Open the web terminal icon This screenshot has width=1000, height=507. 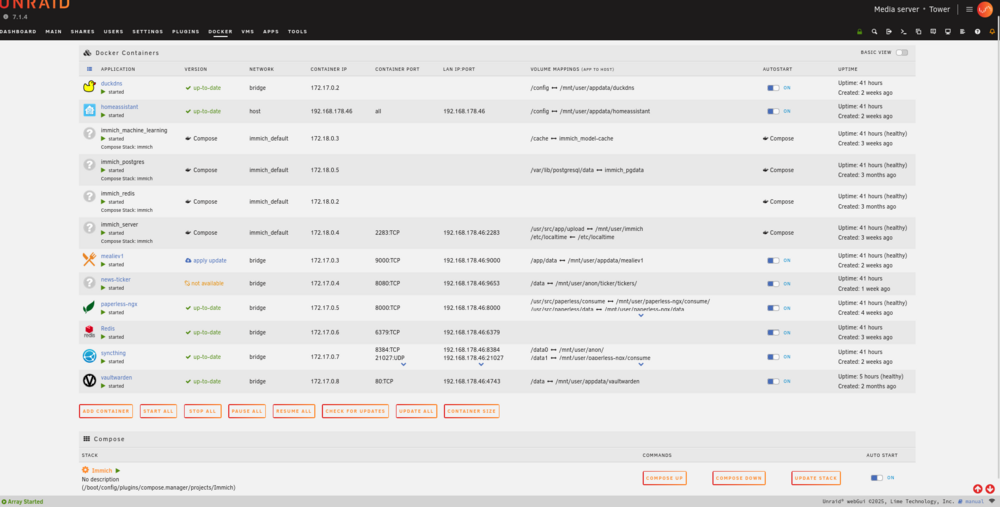click(903, 31)
